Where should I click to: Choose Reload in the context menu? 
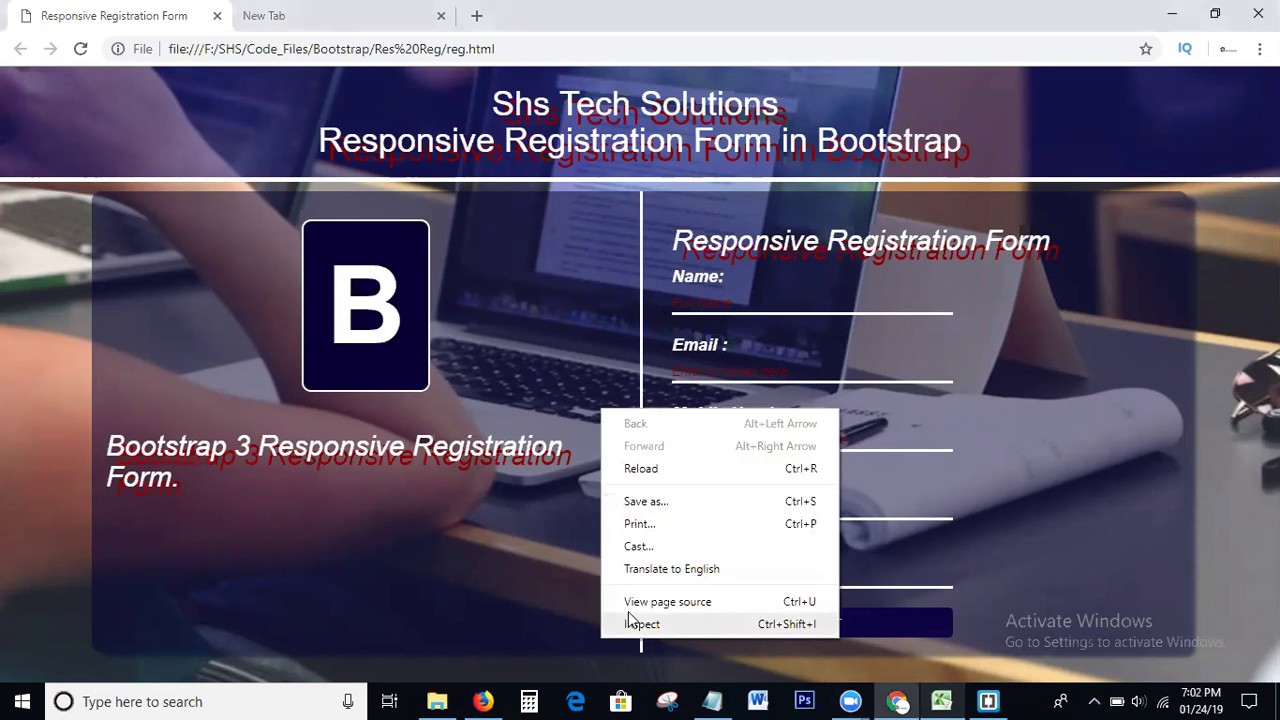720,468
